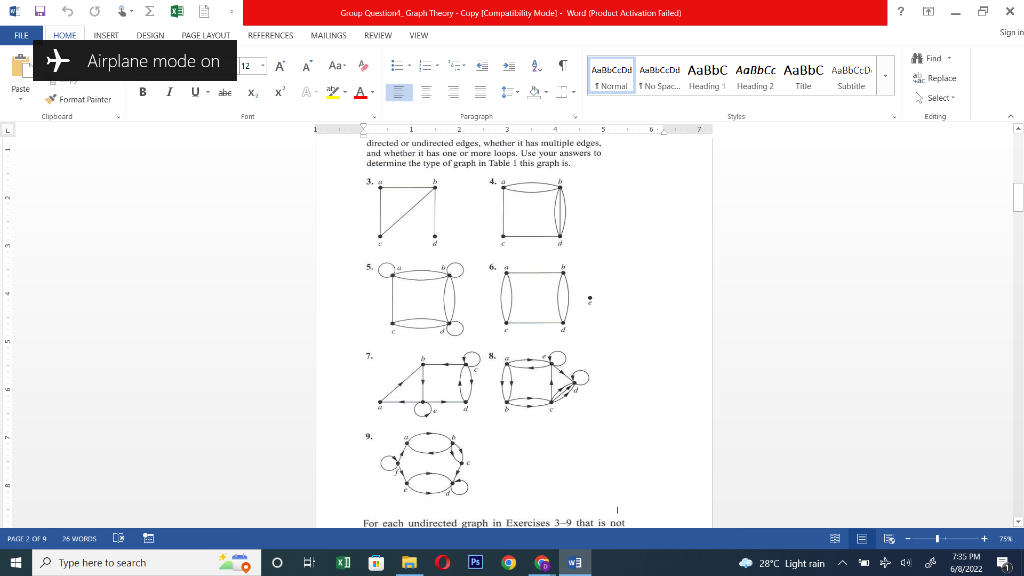Toggle italic formatting
This screenshot has height=576, width=1024.
169,92
